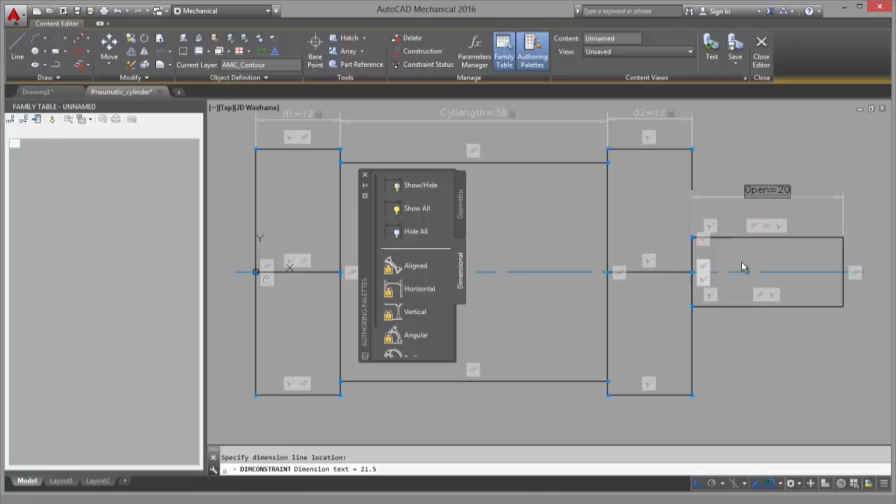896x504 pixels.
Task: Click the Content name Unnamed field
Action: click(612, 38)
